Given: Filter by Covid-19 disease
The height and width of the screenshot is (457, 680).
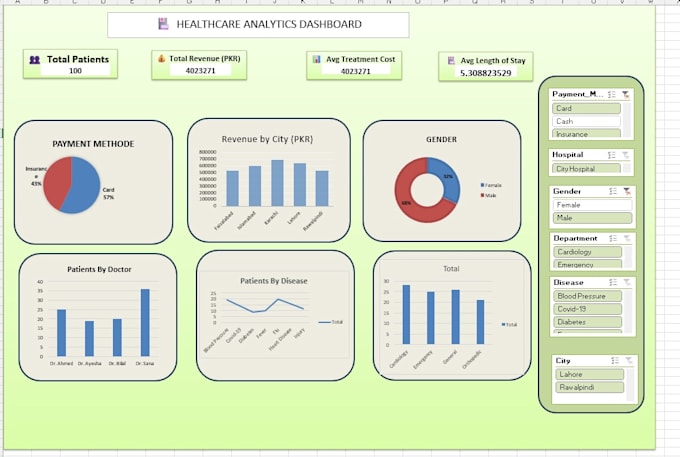Looking at the screenshot, I should point(588,309).
